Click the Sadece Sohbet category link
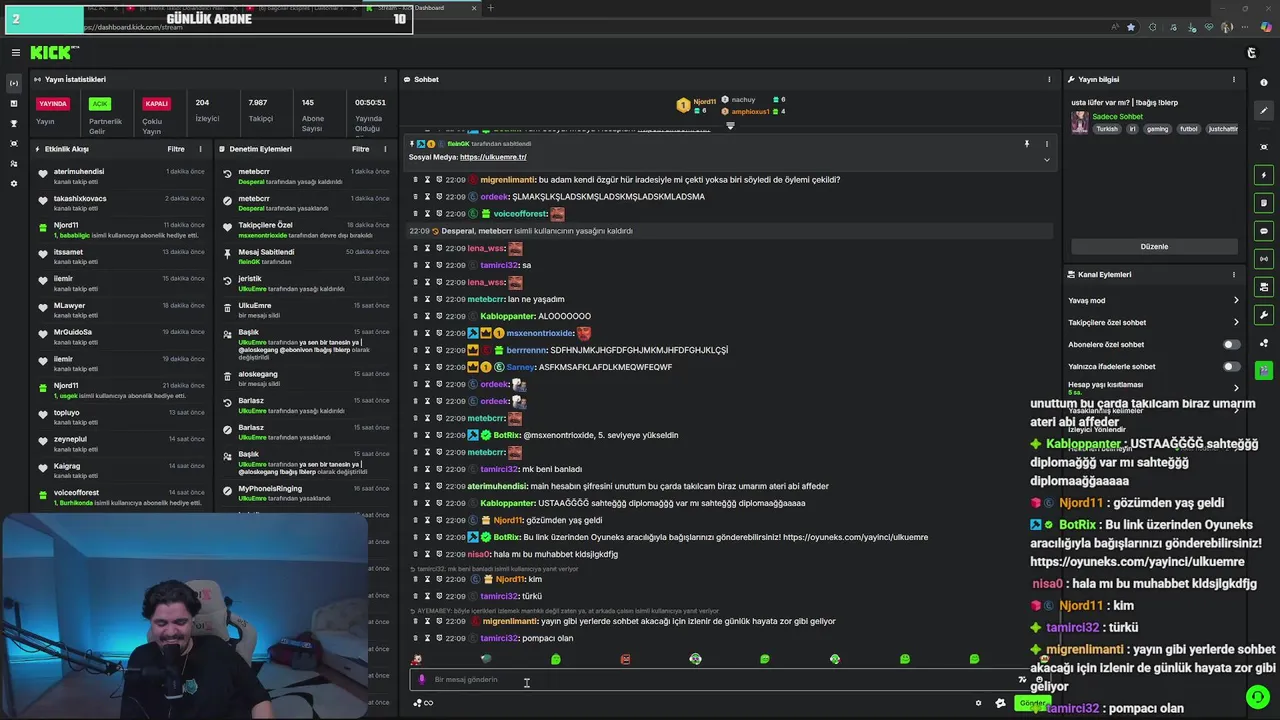1280x720 pixels. pyautogui.click(x=1117, y=117)
